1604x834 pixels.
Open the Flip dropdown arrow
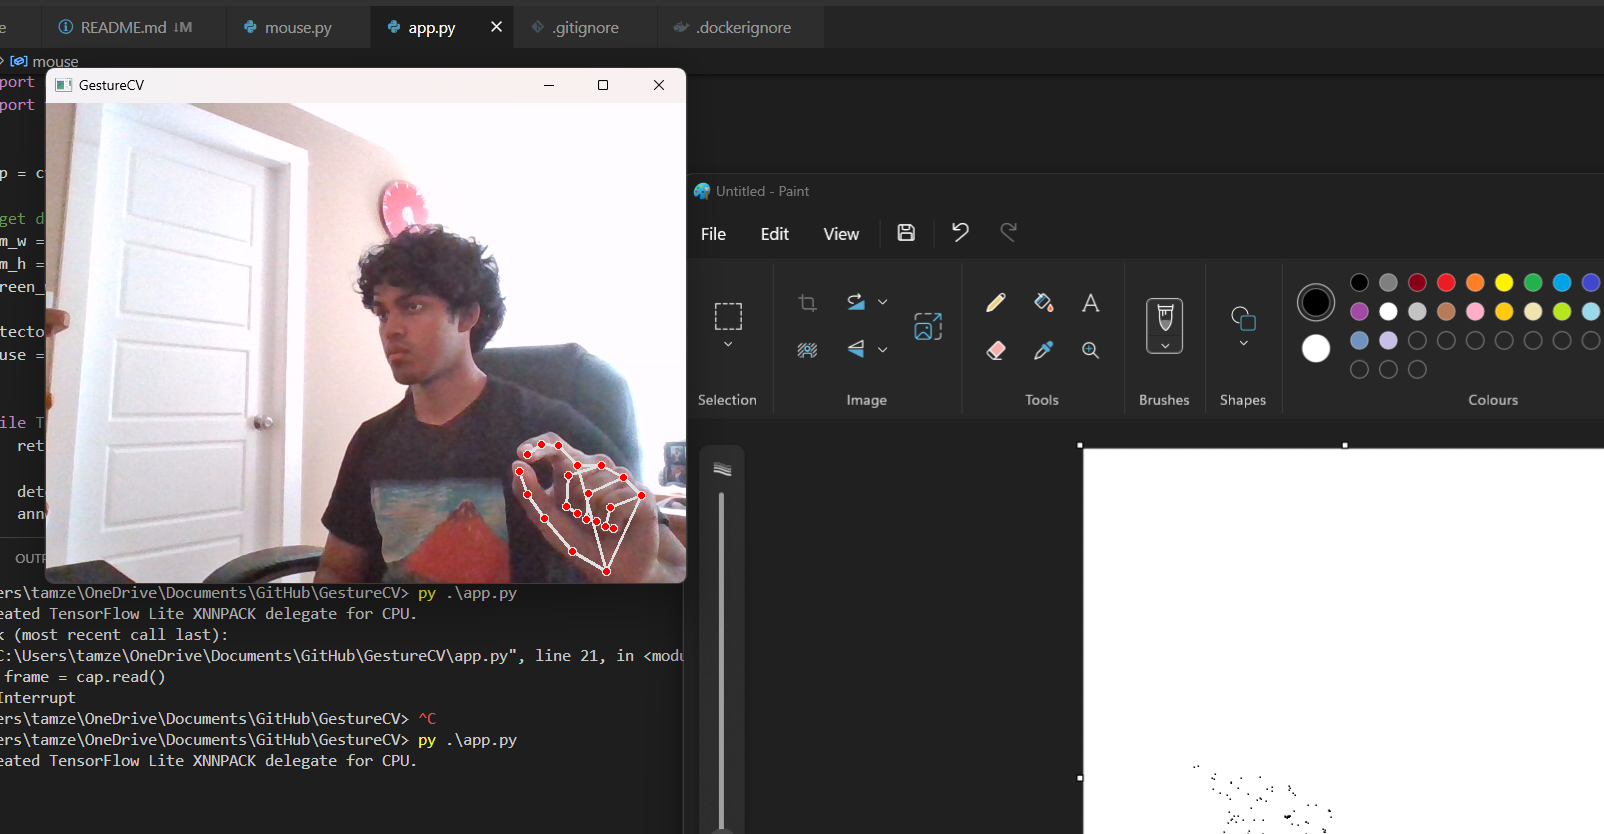click(x=882, y=350)
